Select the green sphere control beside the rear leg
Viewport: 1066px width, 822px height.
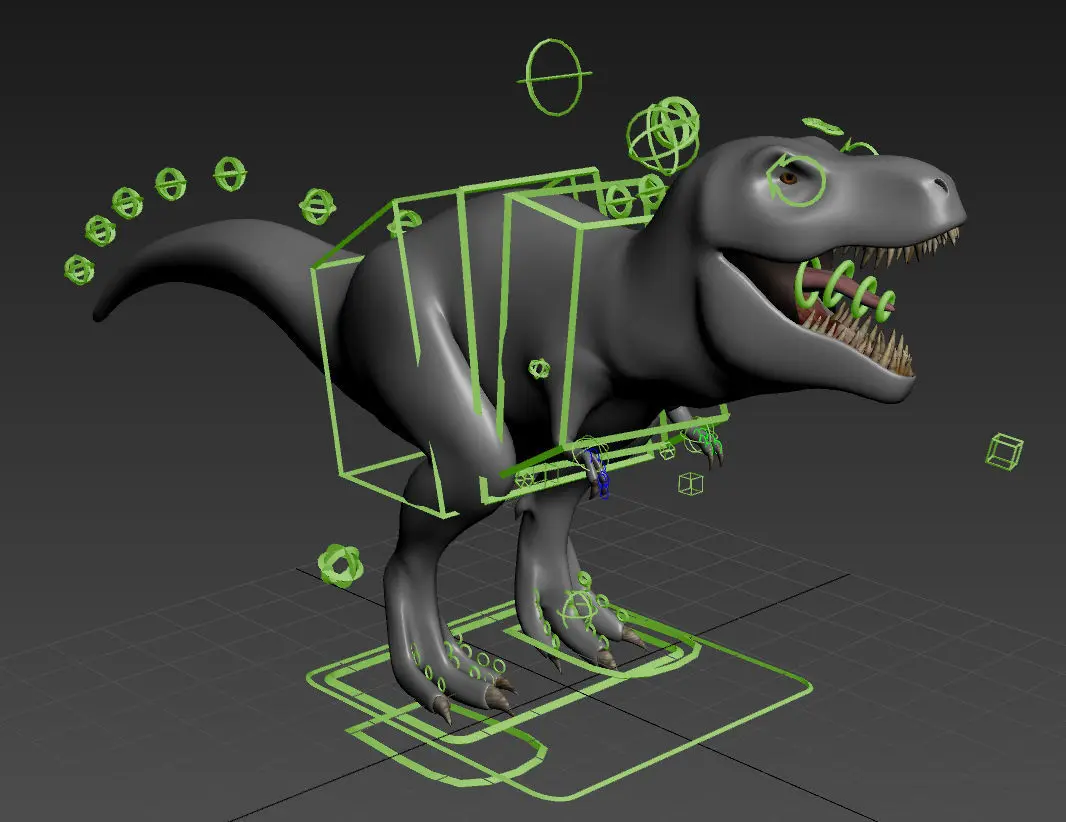(x=340, y=565)
